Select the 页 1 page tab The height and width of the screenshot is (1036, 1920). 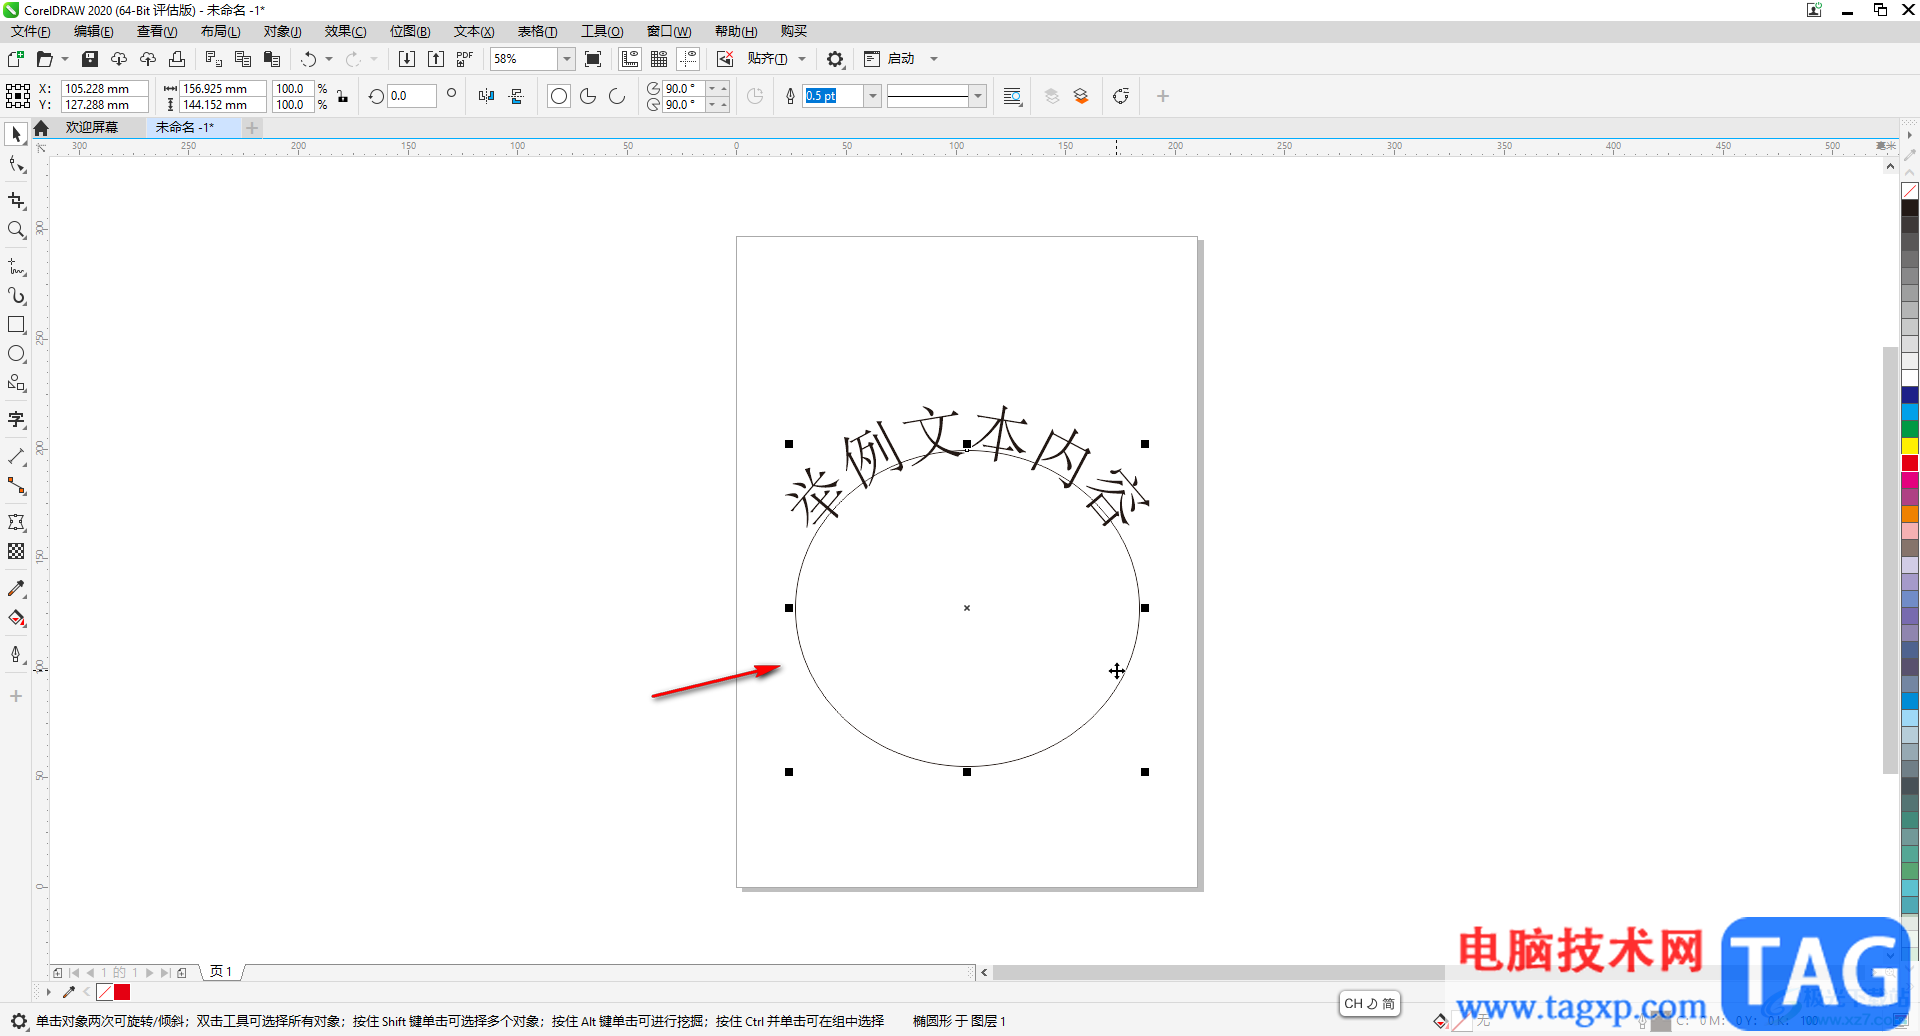(x=221, y=972)
